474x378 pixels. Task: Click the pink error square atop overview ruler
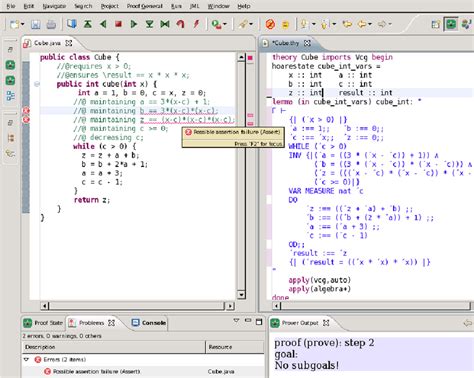tap(250, 58)
